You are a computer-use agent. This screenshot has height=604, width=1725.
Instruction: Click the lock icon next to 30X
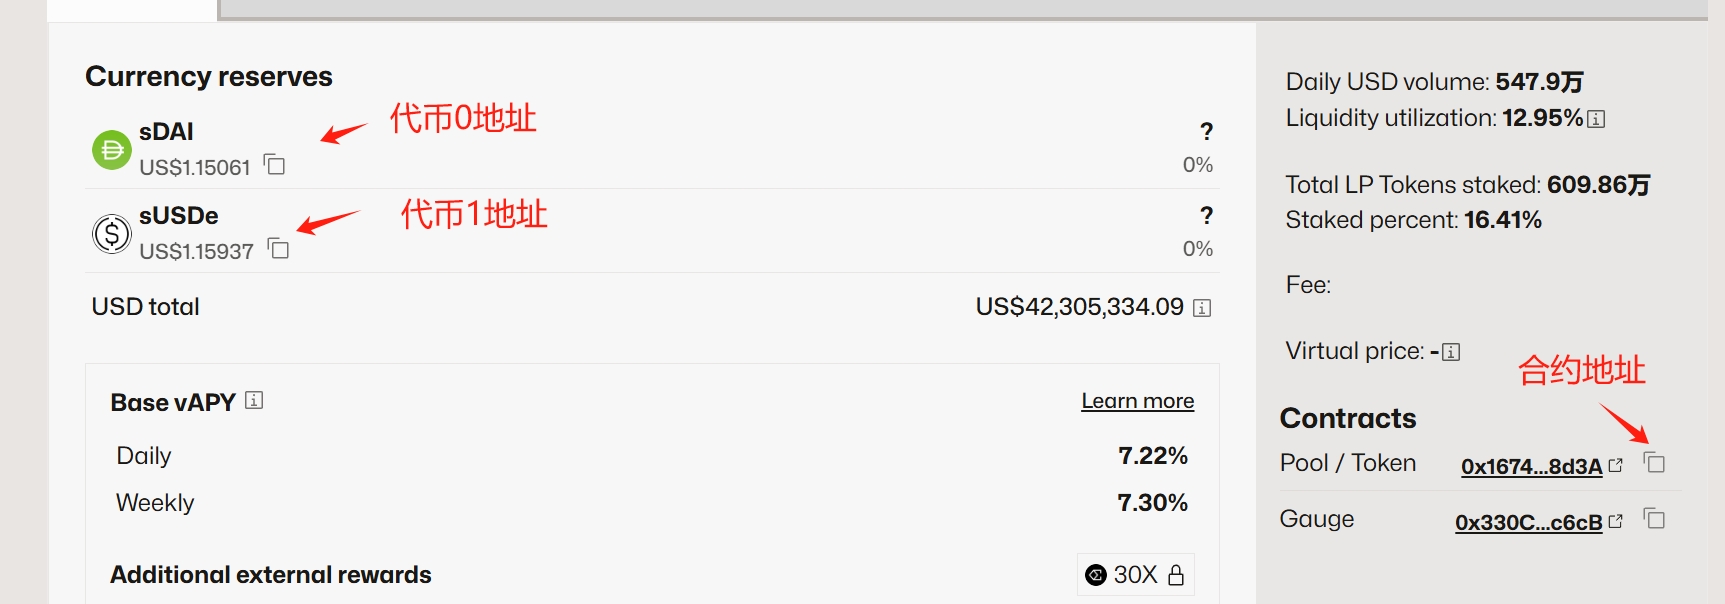coord(1176,575)
